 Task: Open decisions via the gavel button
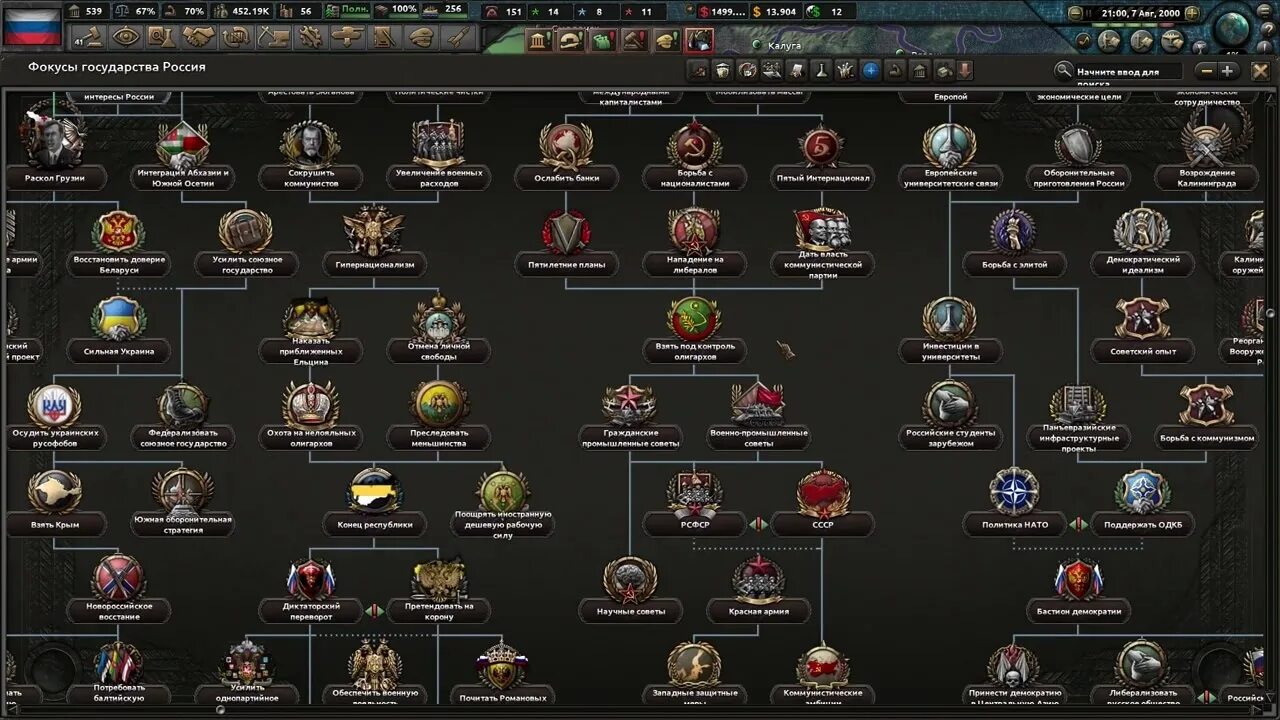[90, 37]
